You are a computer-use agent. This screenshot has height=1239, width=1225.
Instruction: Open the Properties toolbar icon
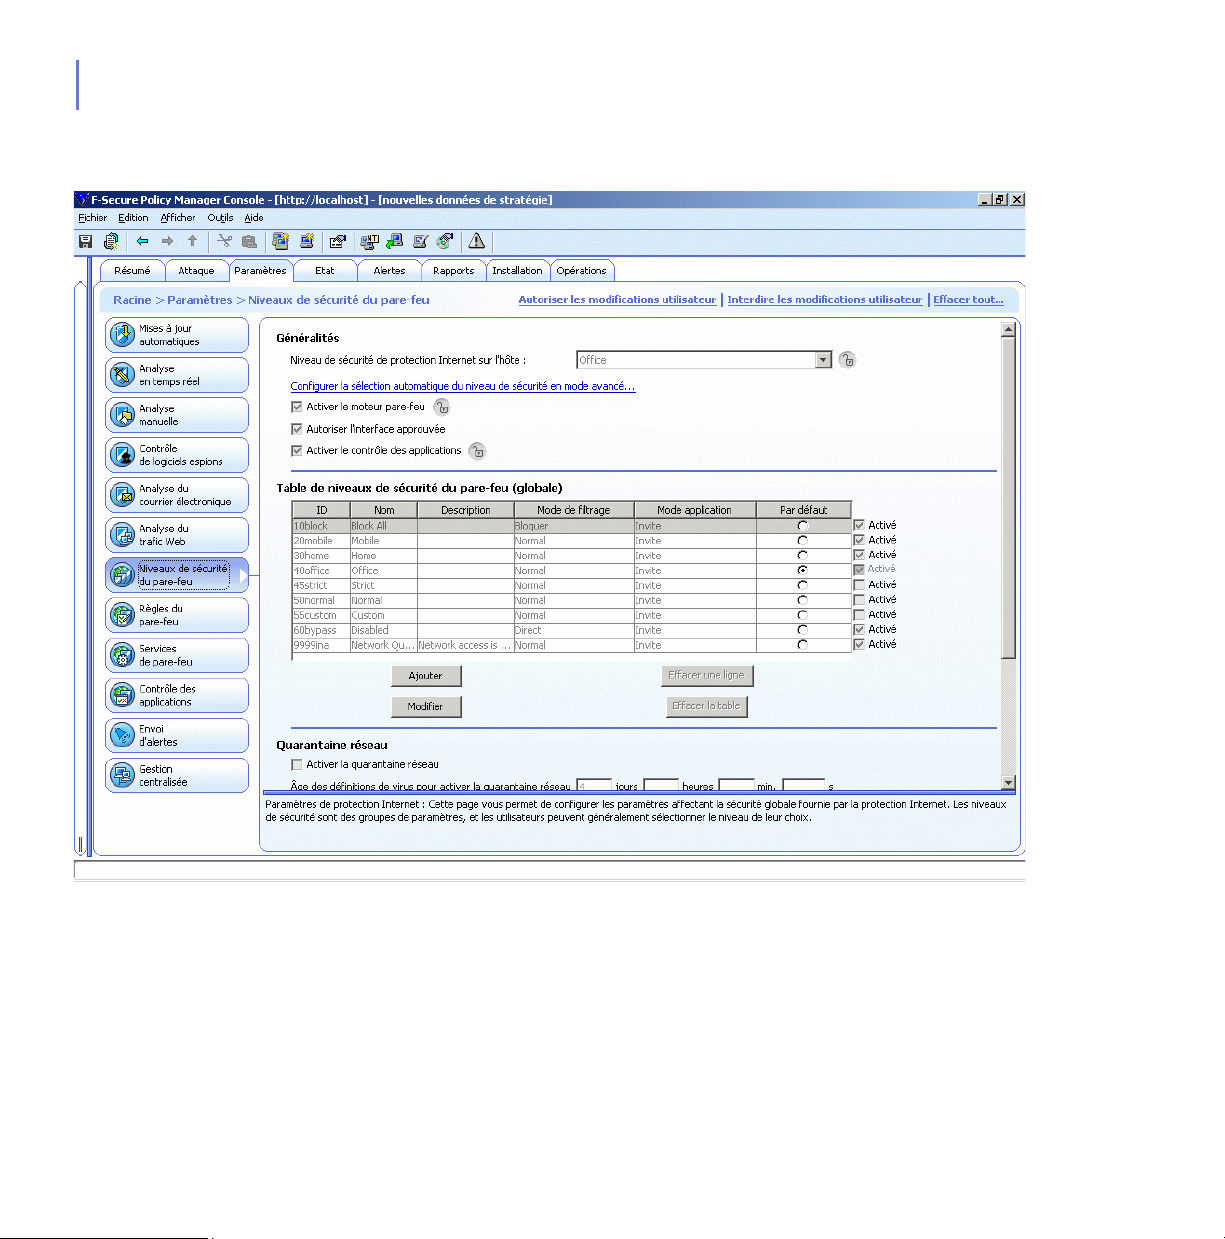pyautogui.click(x=338, y=241)
